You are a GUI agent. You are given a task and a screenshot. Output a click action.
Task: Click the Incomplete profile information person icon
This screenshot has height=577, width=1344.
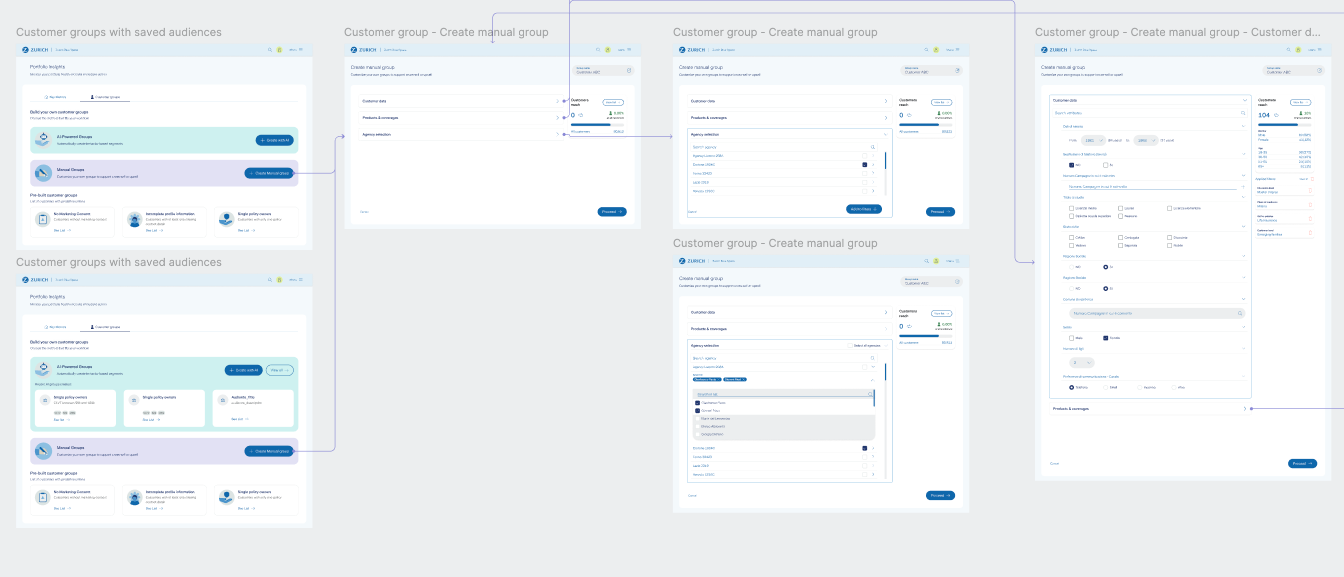[135, 218]
